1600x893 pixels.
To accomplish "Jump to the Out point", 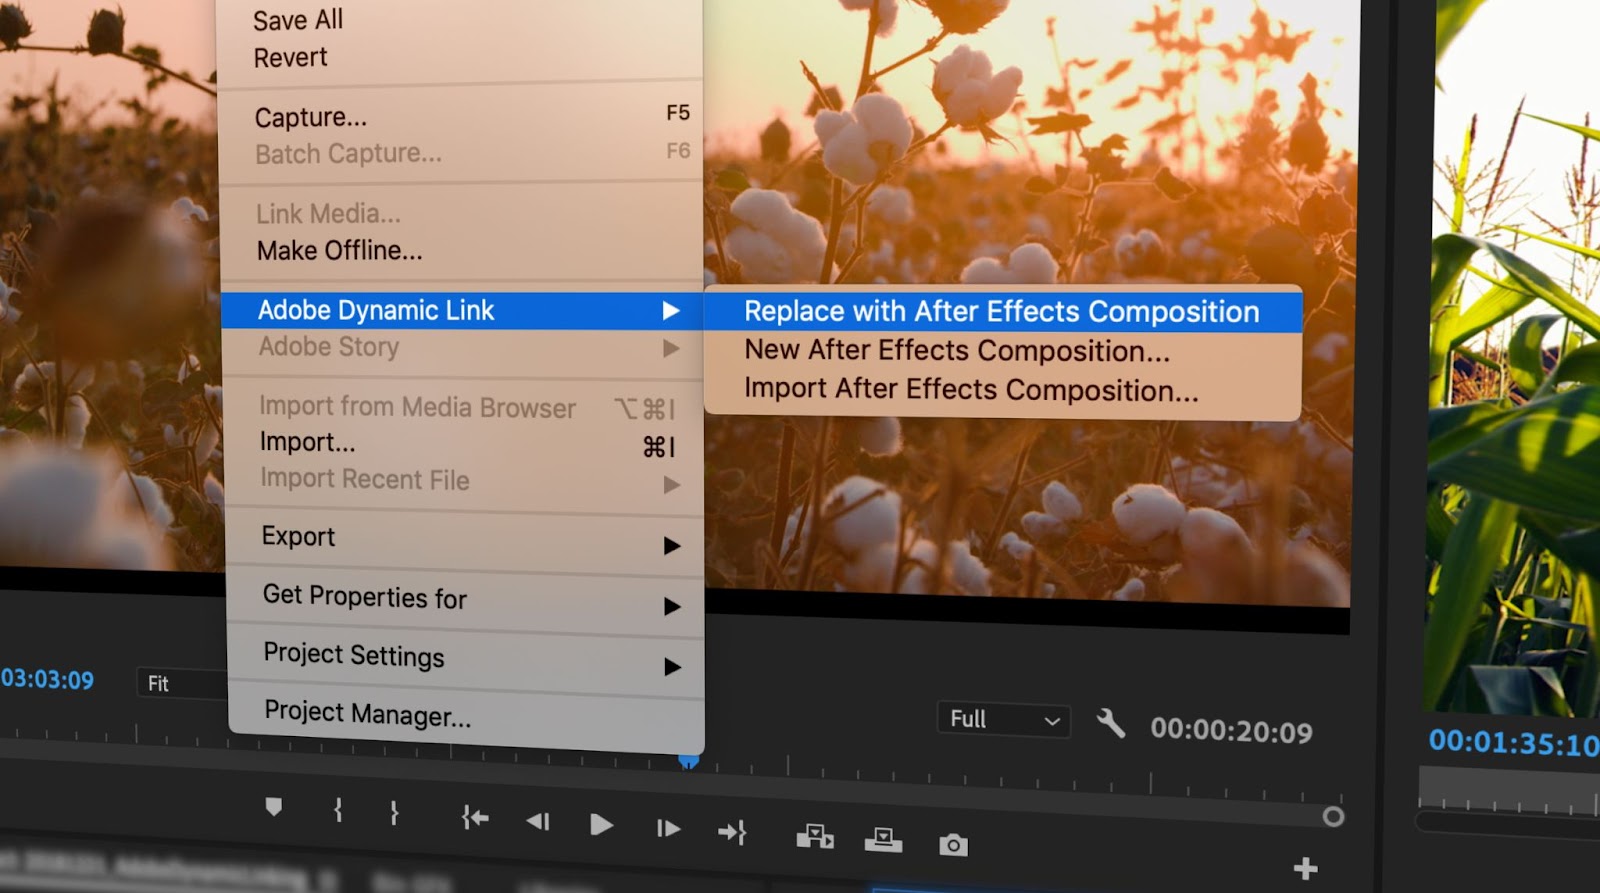I will 732,832.
